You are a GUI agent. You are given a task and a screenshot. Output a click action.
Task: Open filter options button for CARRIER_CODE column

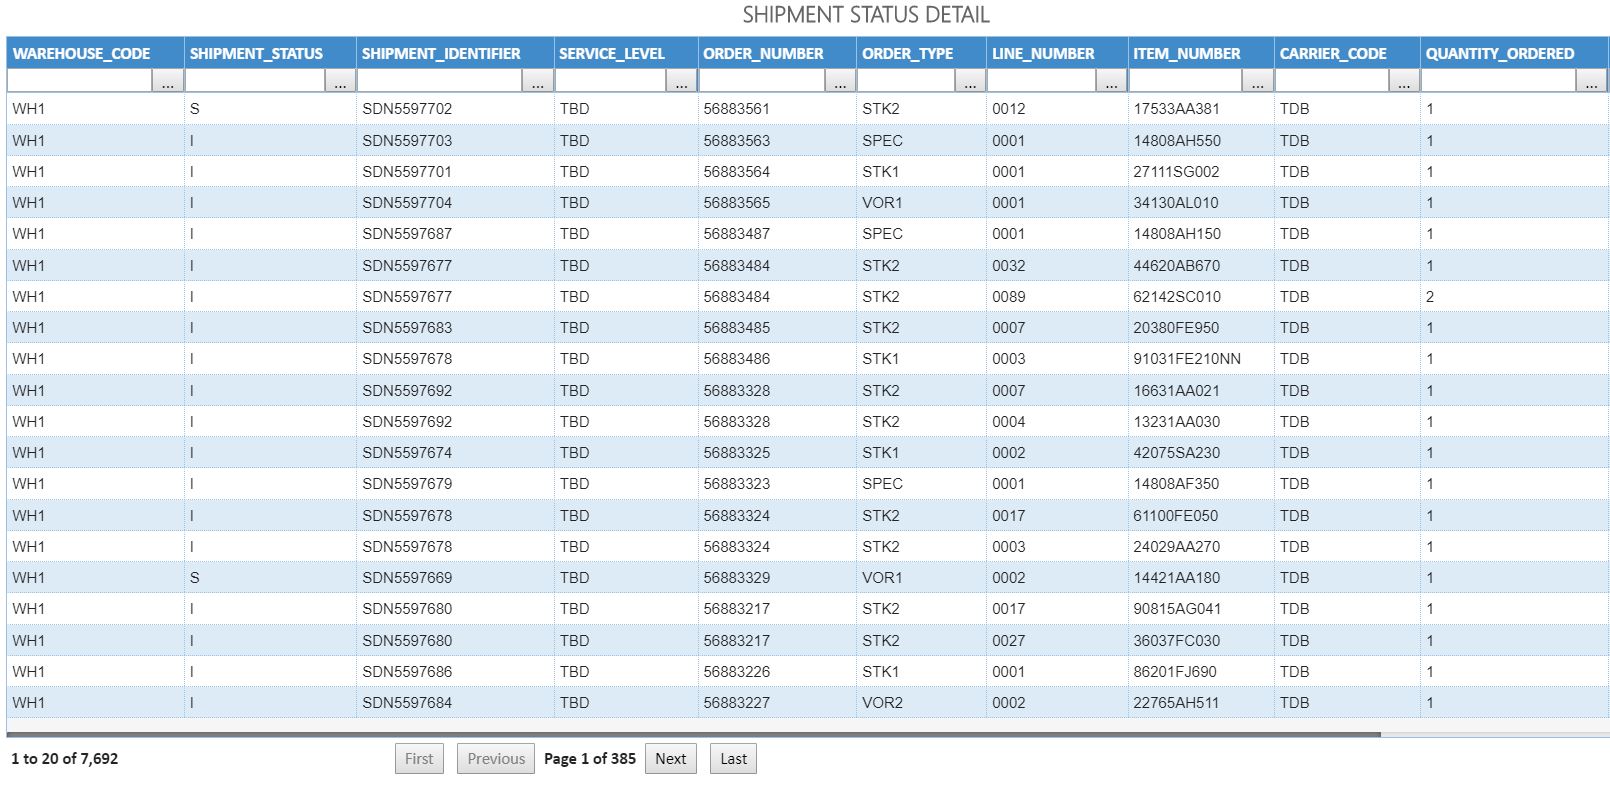coord(1404,82)
